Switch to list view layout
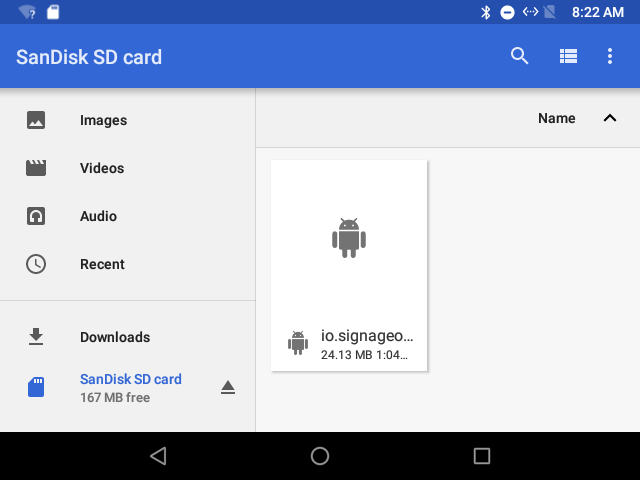 pos(568,56)
